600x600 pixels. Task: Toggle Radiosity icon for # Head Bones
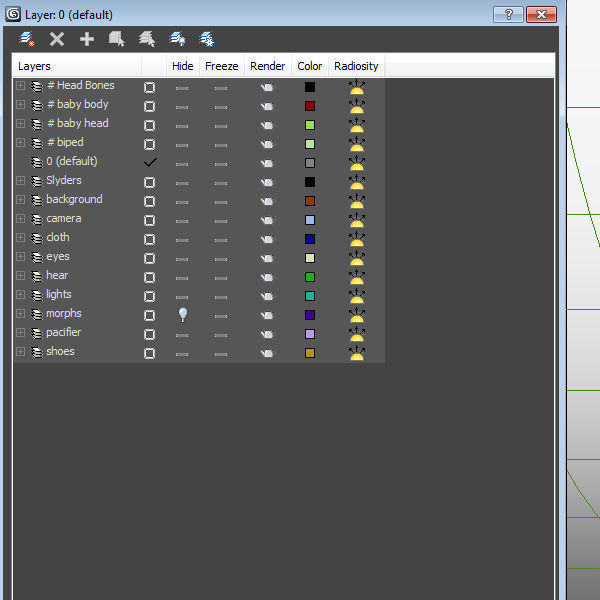pyautogui.click(x=357, y=87)
